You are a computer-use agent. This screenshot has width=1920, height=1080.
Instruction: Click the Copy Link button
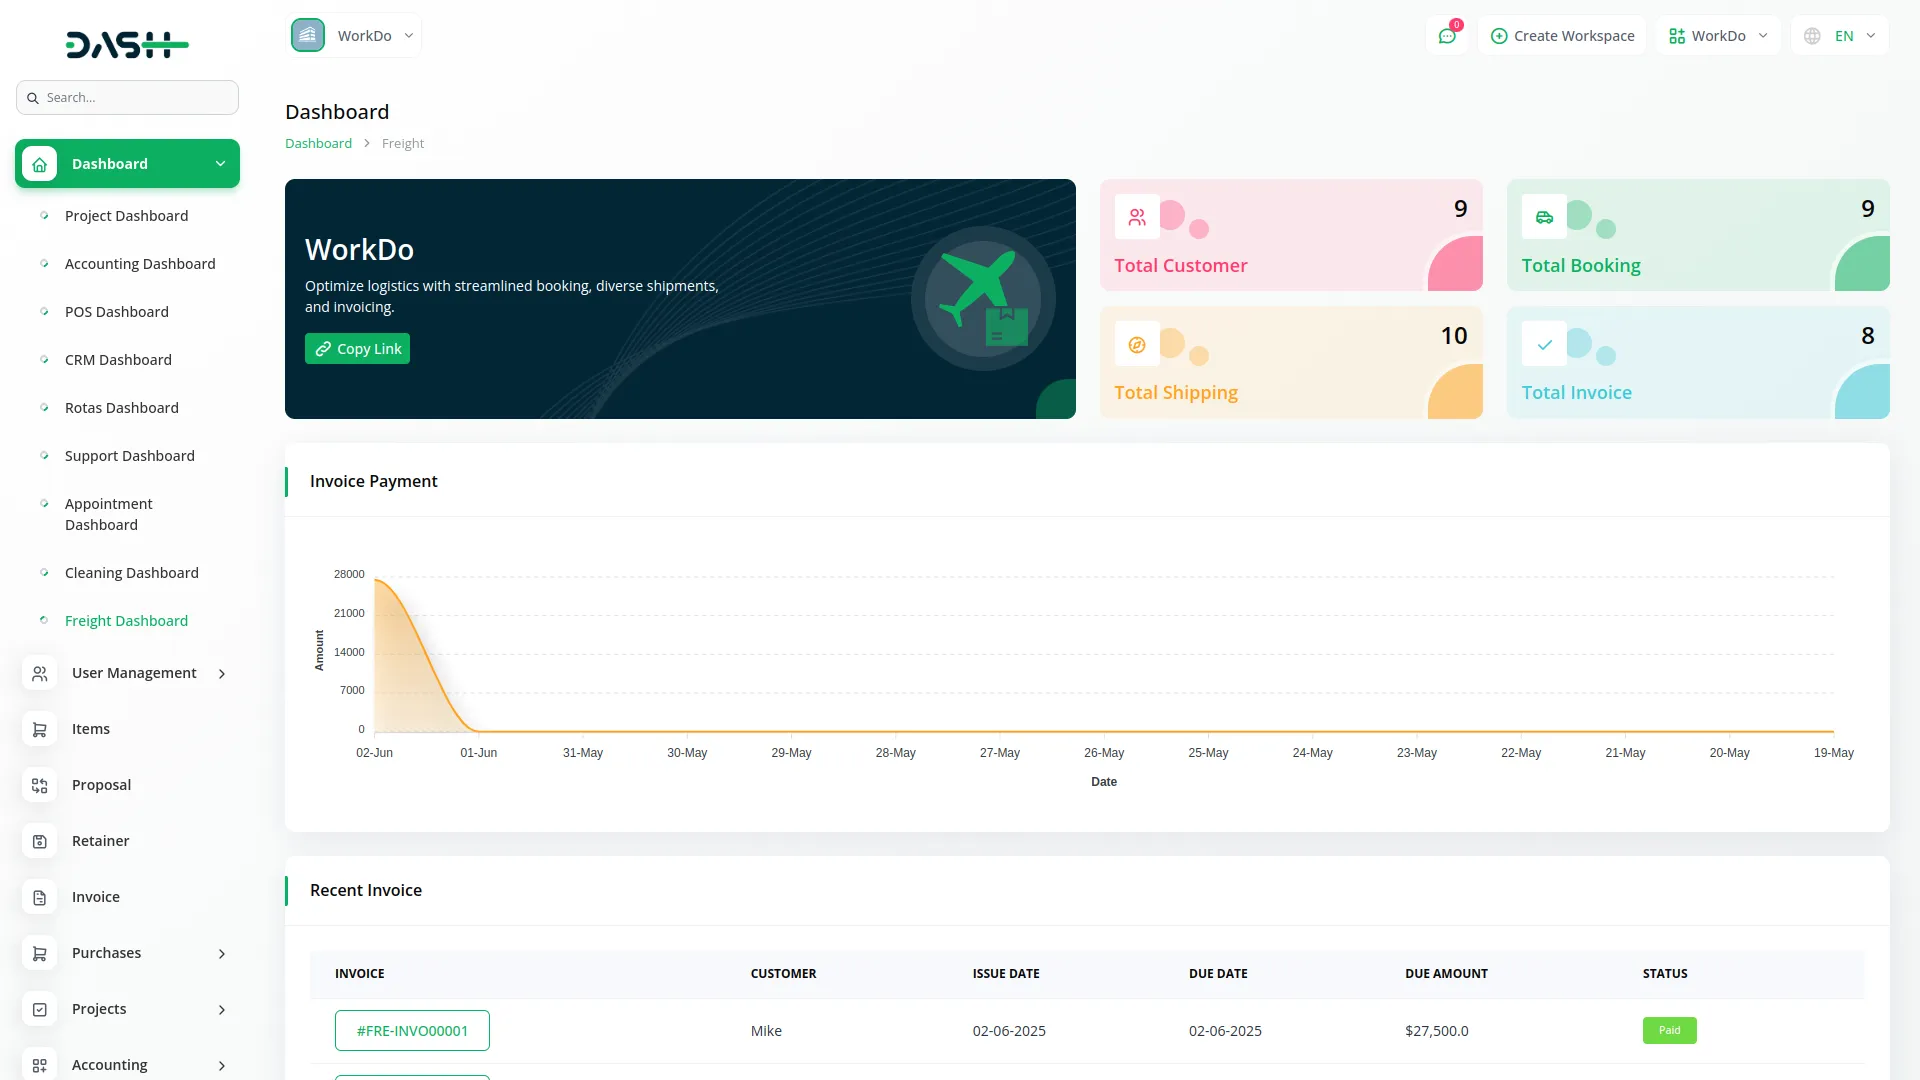coord(357,349)
